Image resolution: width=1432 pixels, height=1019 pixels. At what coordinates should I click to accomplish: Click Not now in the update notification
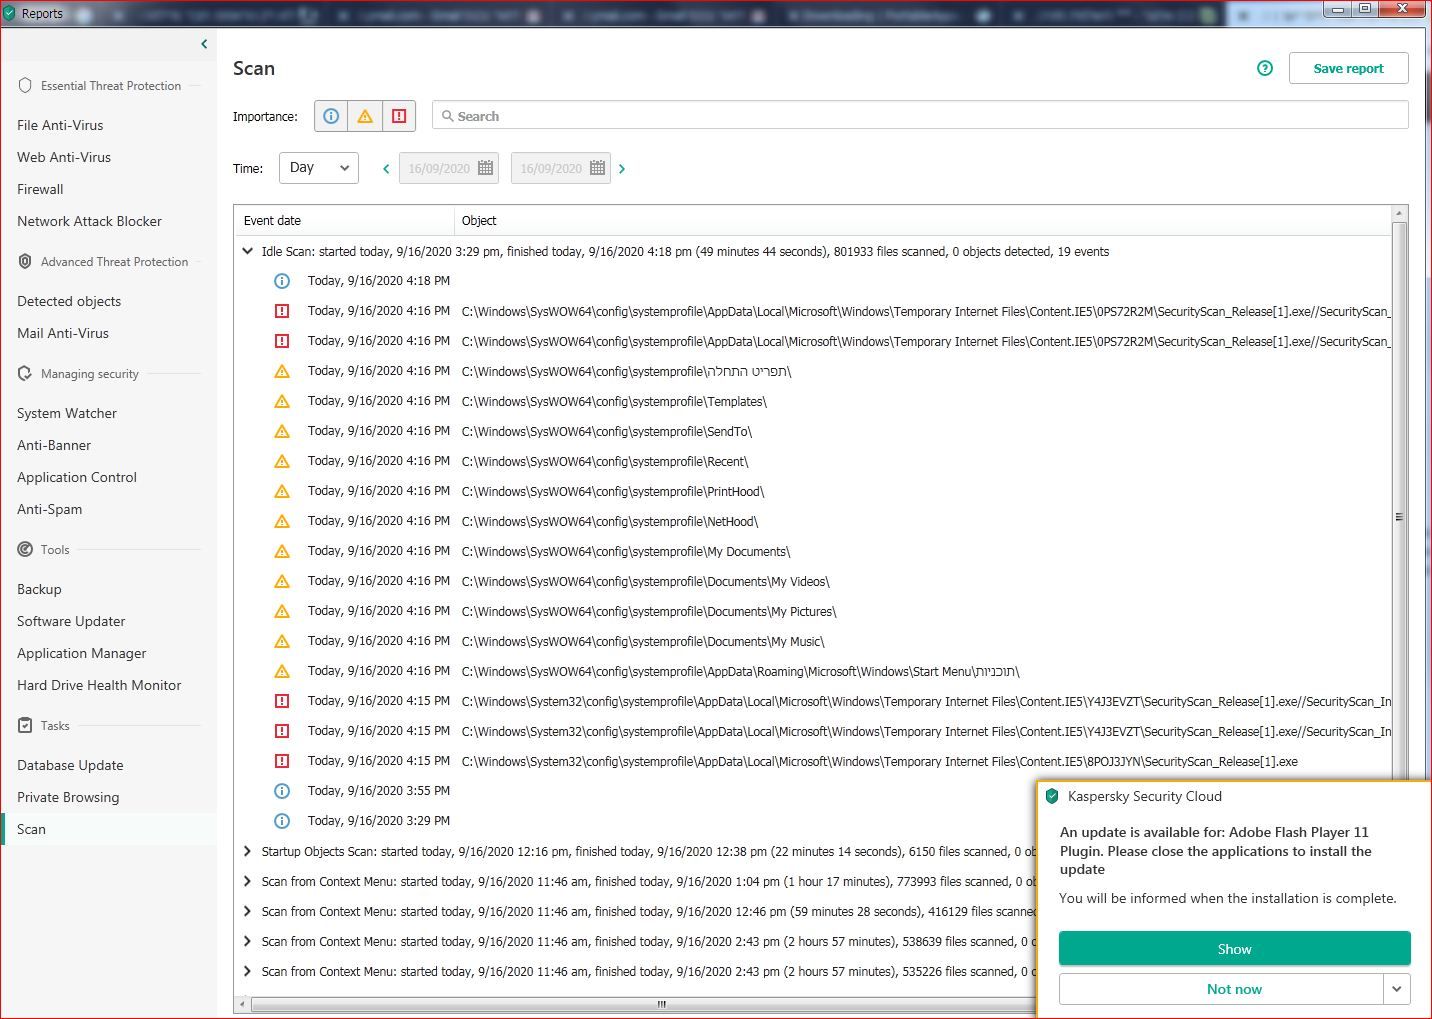click(x=1221, y=989)
